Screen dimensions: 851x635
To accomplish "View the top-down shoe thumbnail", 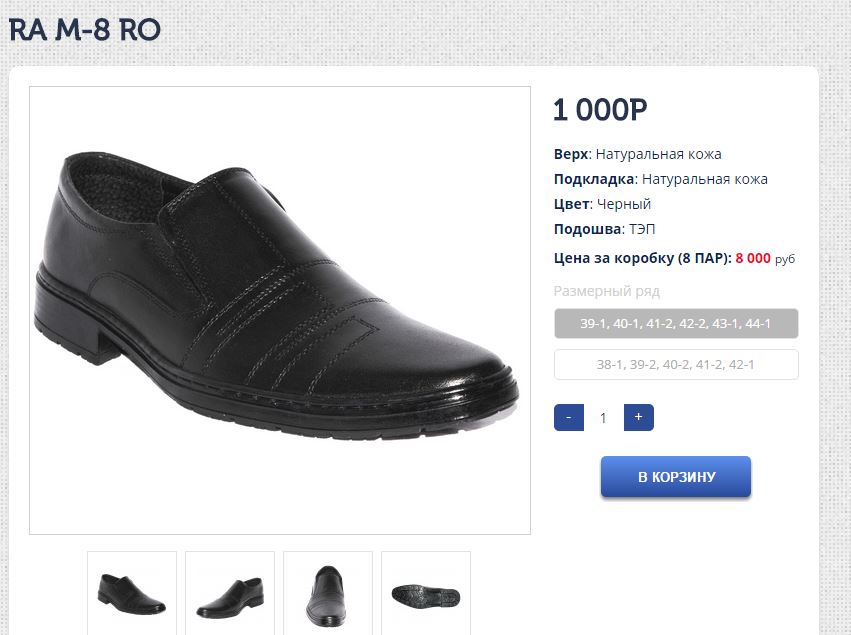I will tap(328, 592).
